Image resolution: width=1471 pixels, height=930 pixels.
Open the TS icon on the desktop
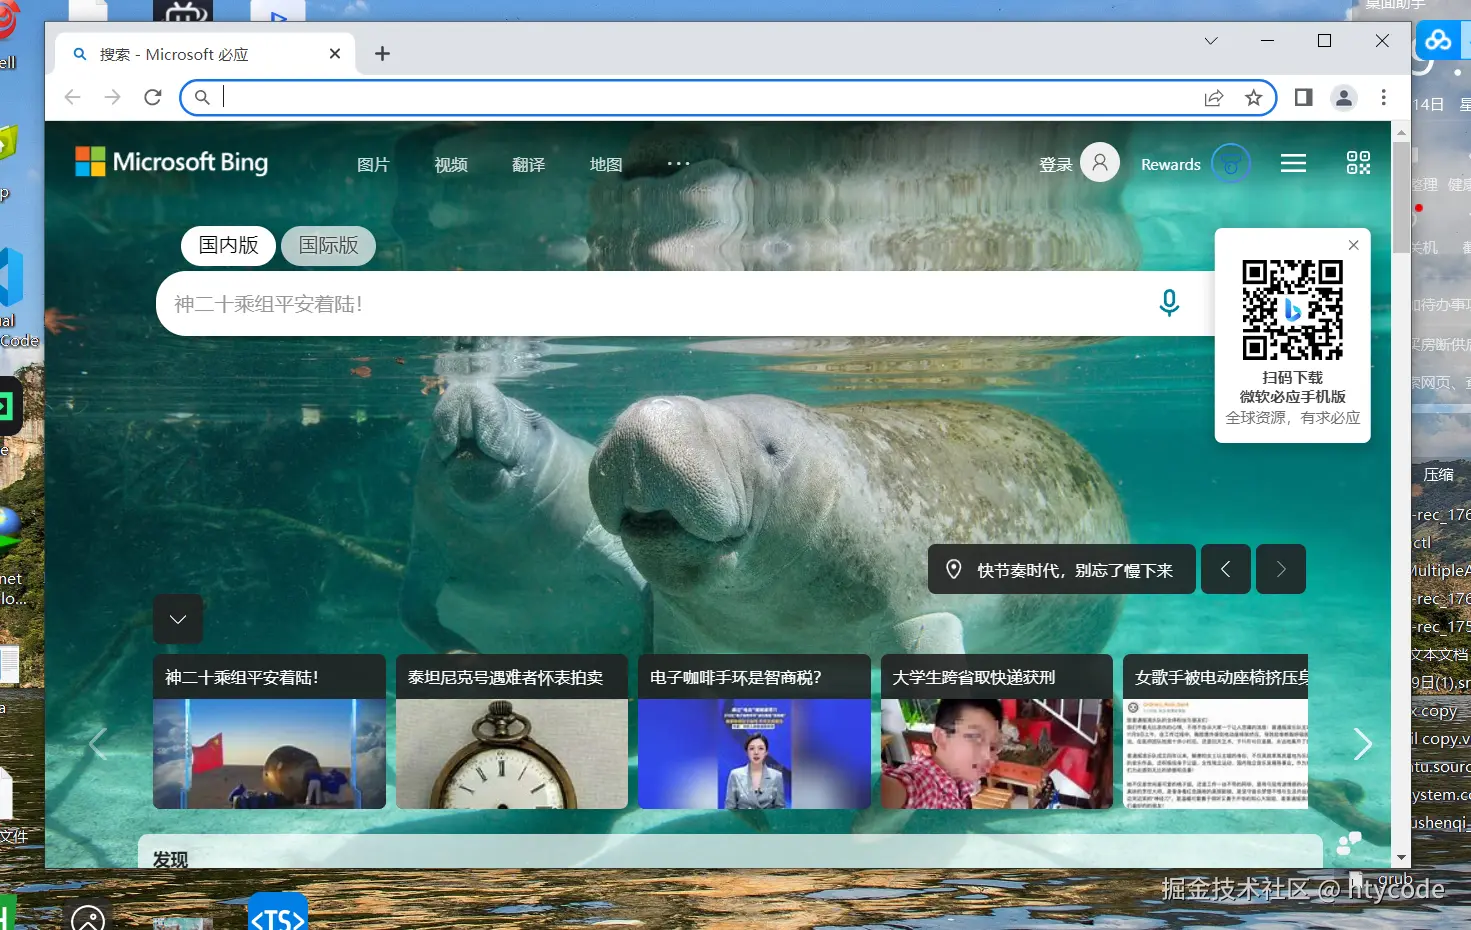[278, 911]
